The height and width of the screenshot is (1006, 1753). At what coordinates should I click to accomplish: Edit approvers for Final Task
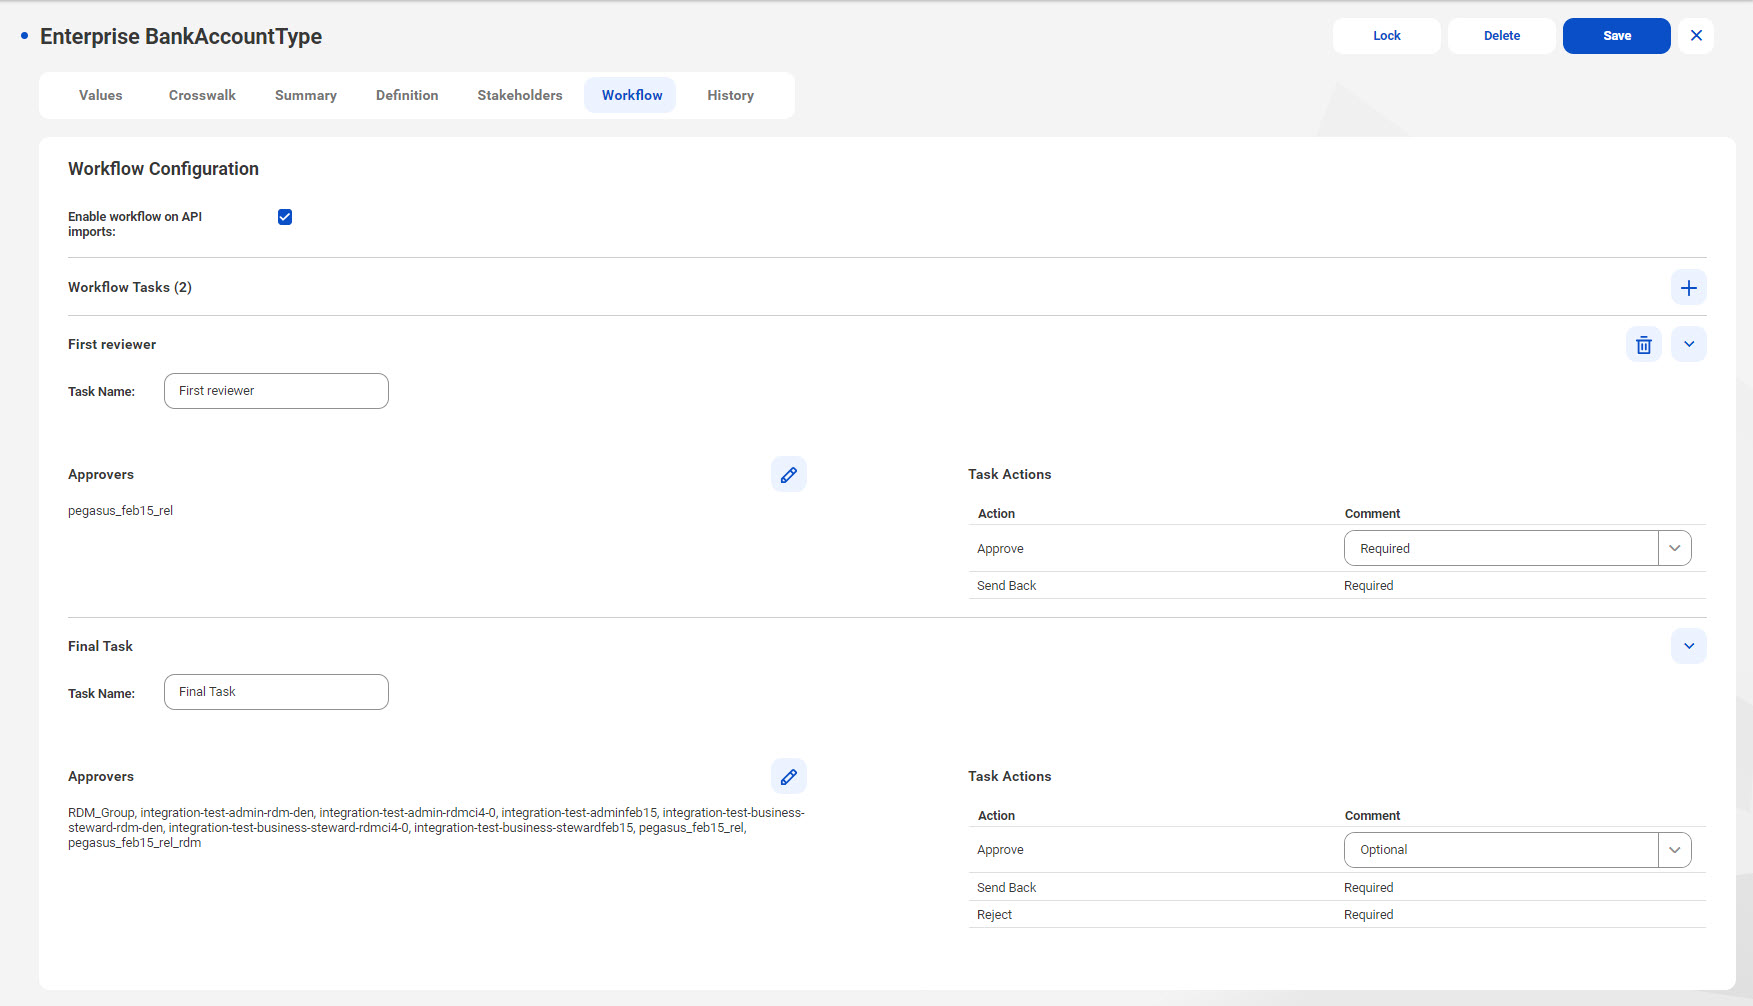click(788, 776)
